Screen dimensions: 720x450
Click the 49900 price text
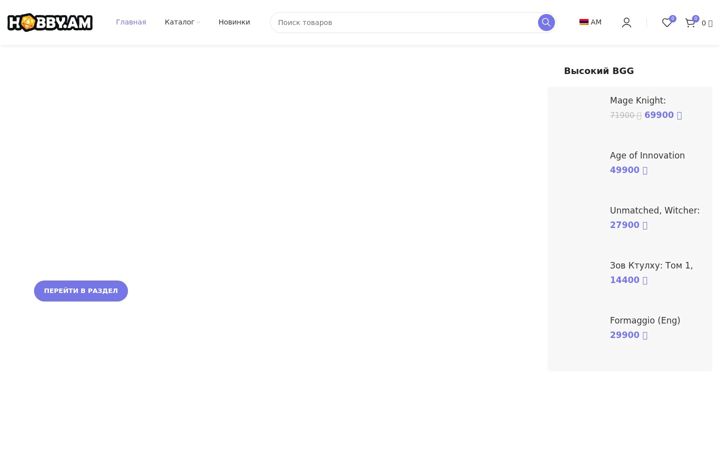point(628,170)
